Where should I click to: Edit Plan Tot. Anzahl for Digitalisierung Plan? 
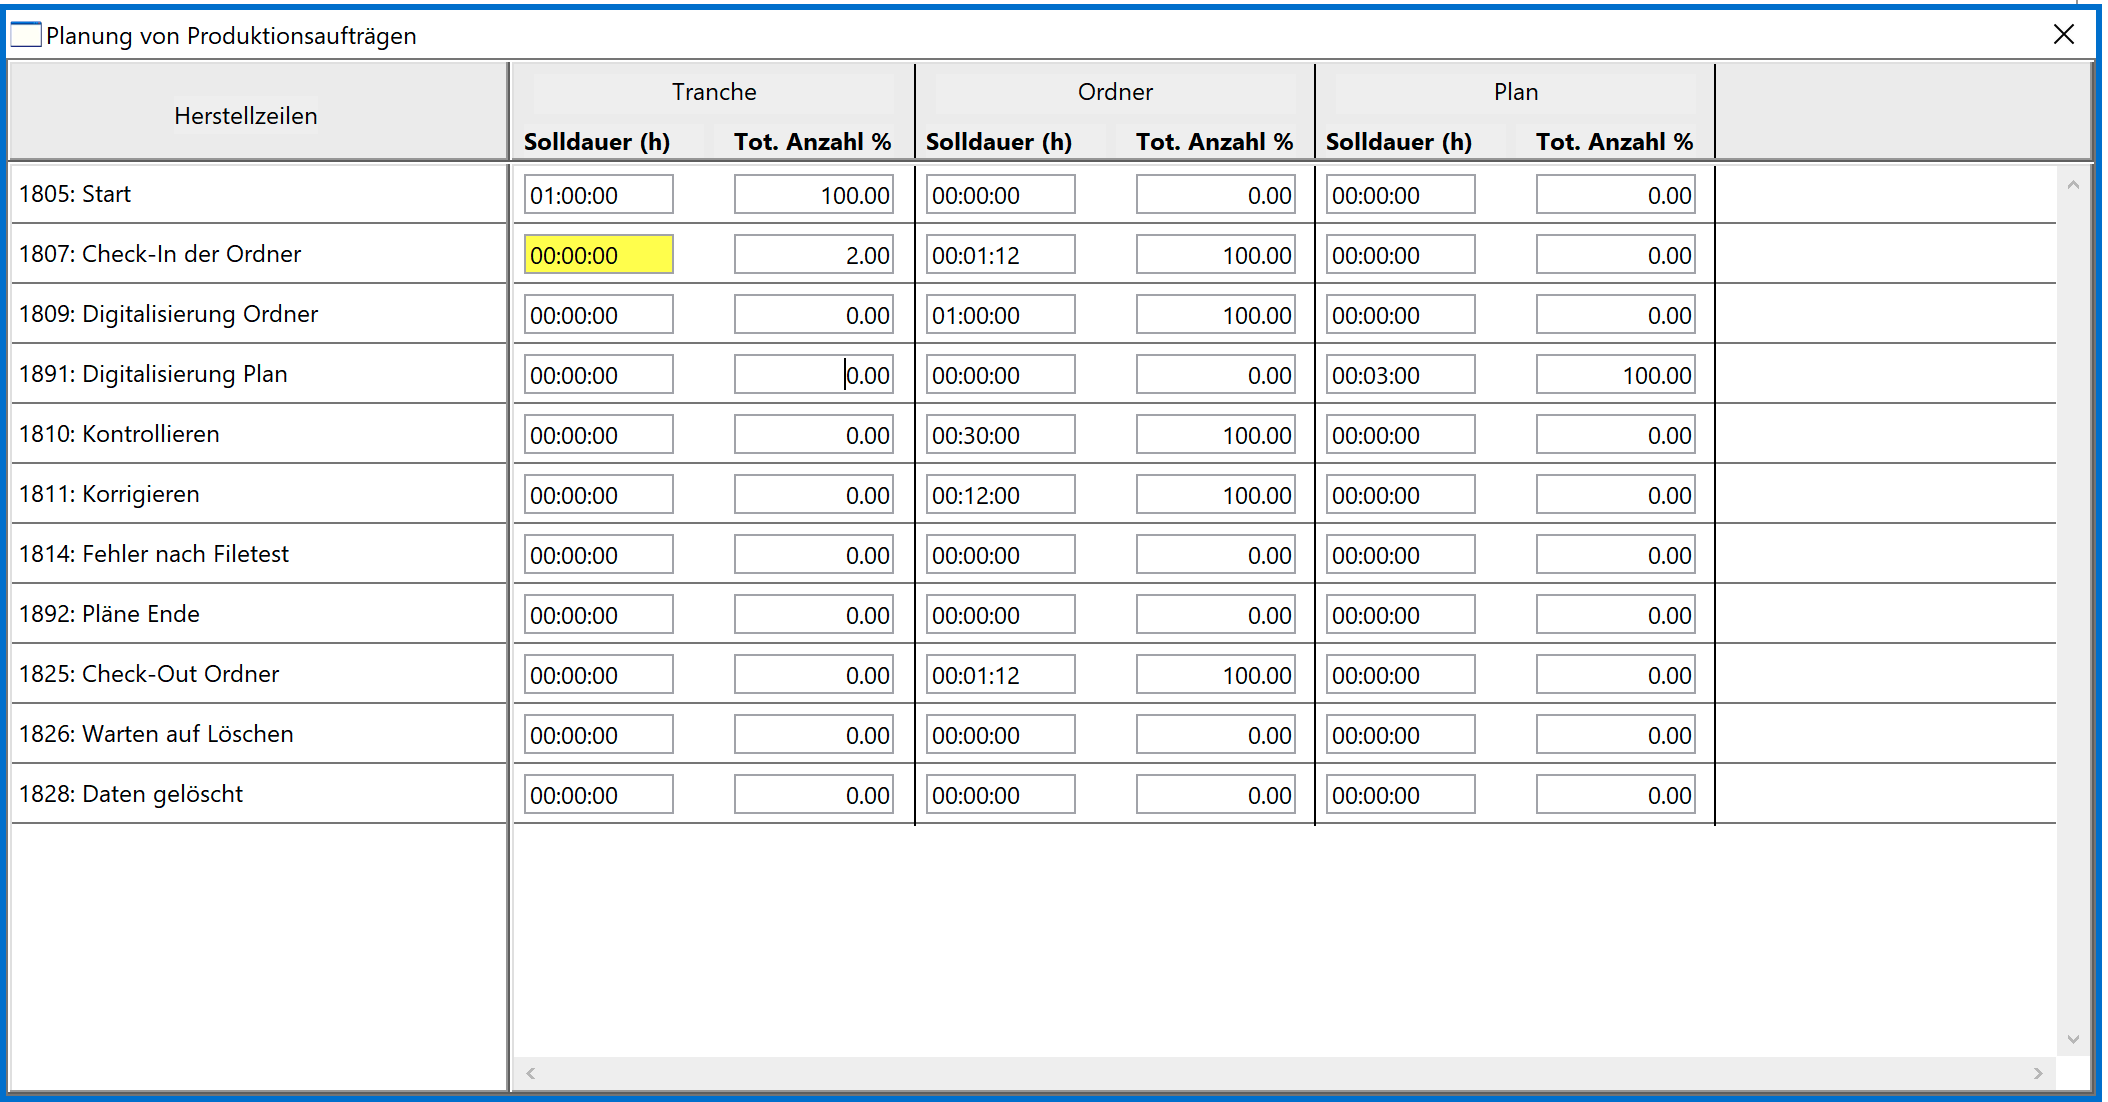click(x=1615, y=375)
